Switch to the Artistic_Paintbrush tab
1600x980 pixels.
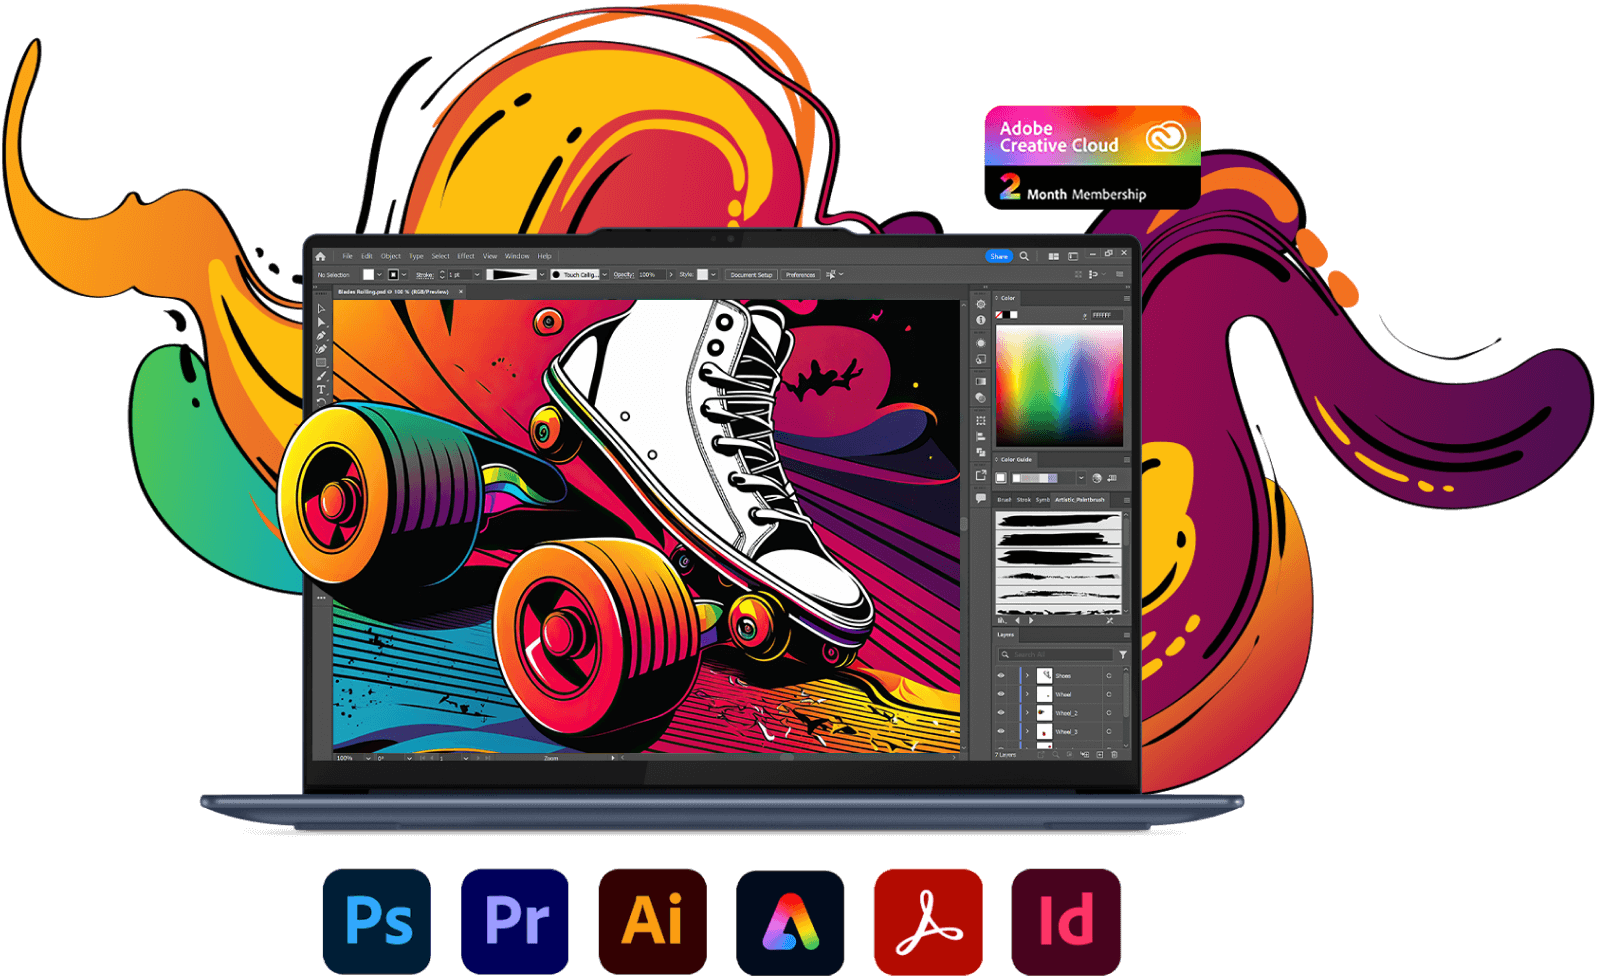click(1080, 499)
